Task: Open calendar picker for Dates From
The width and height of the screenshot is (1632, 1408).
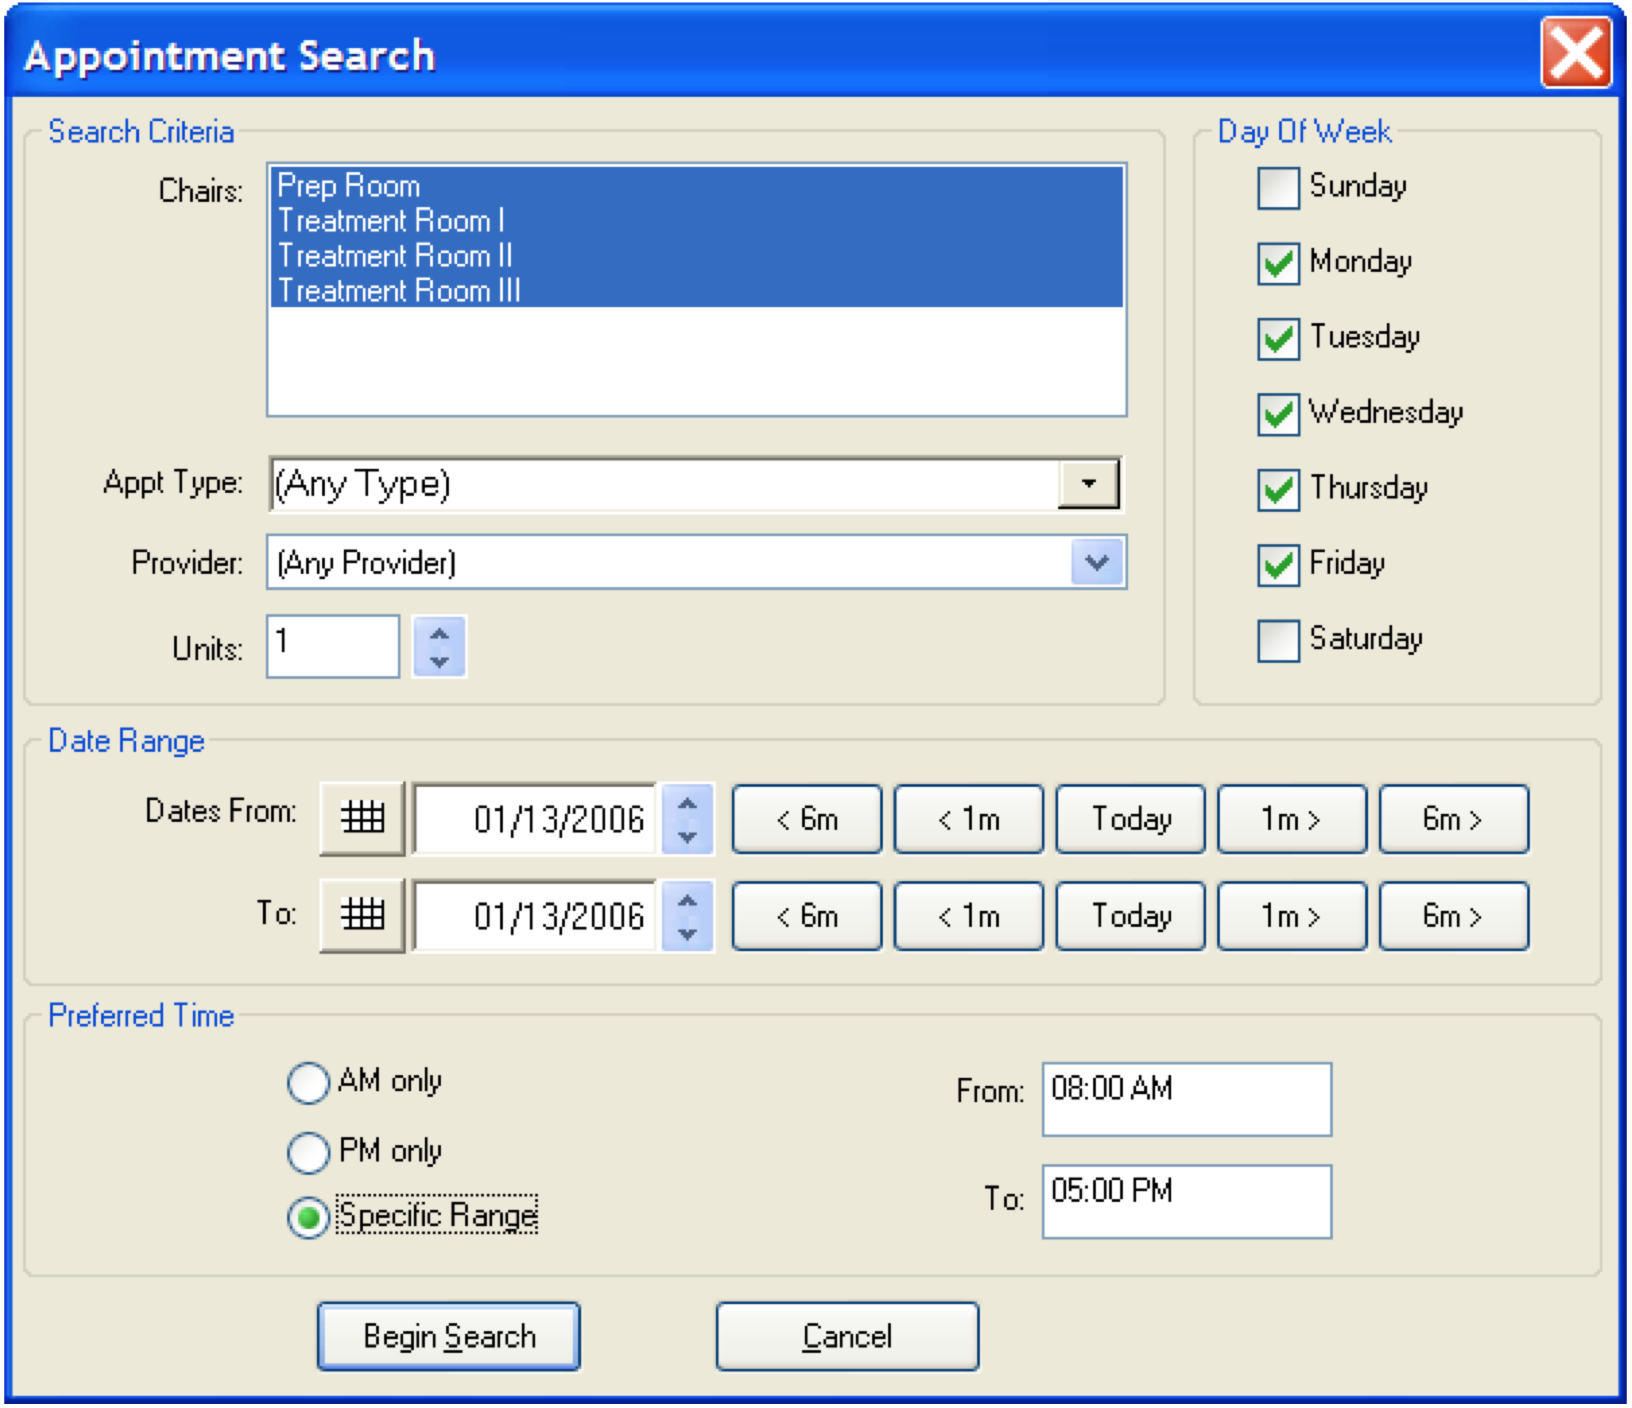Action: 362,818
